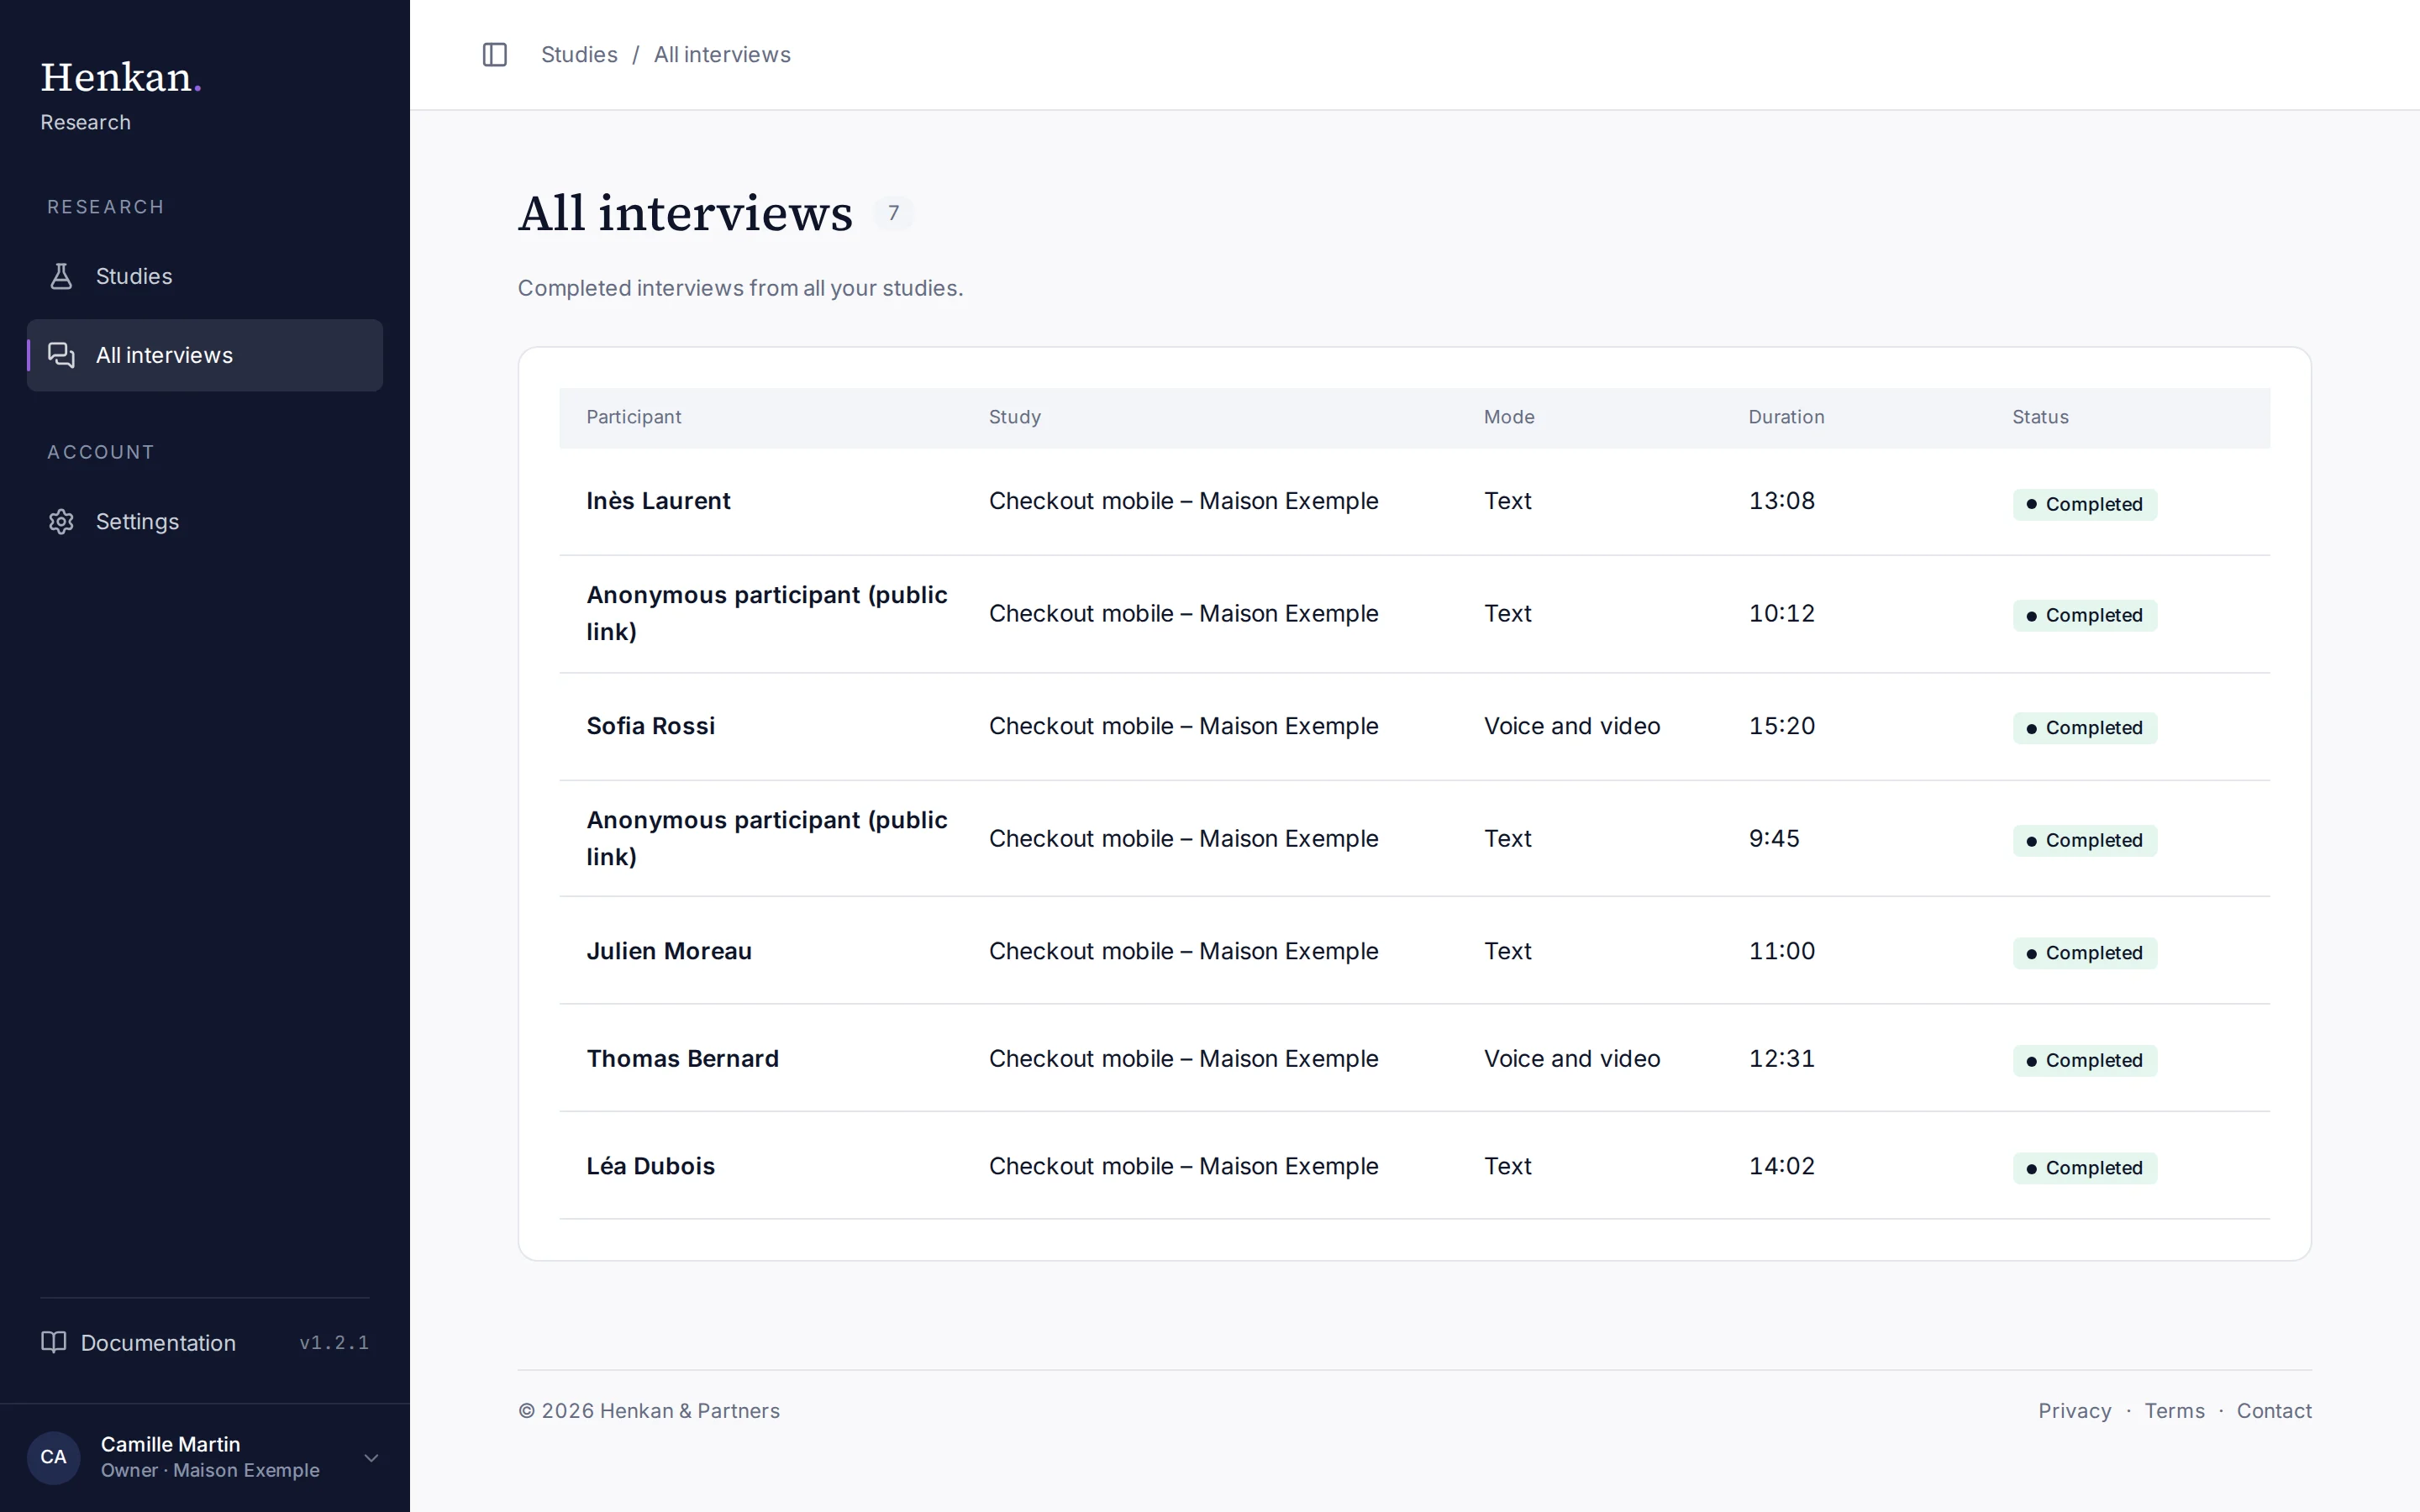
Task: Click the 12:31 duration value
Action: [1781, 1058]
